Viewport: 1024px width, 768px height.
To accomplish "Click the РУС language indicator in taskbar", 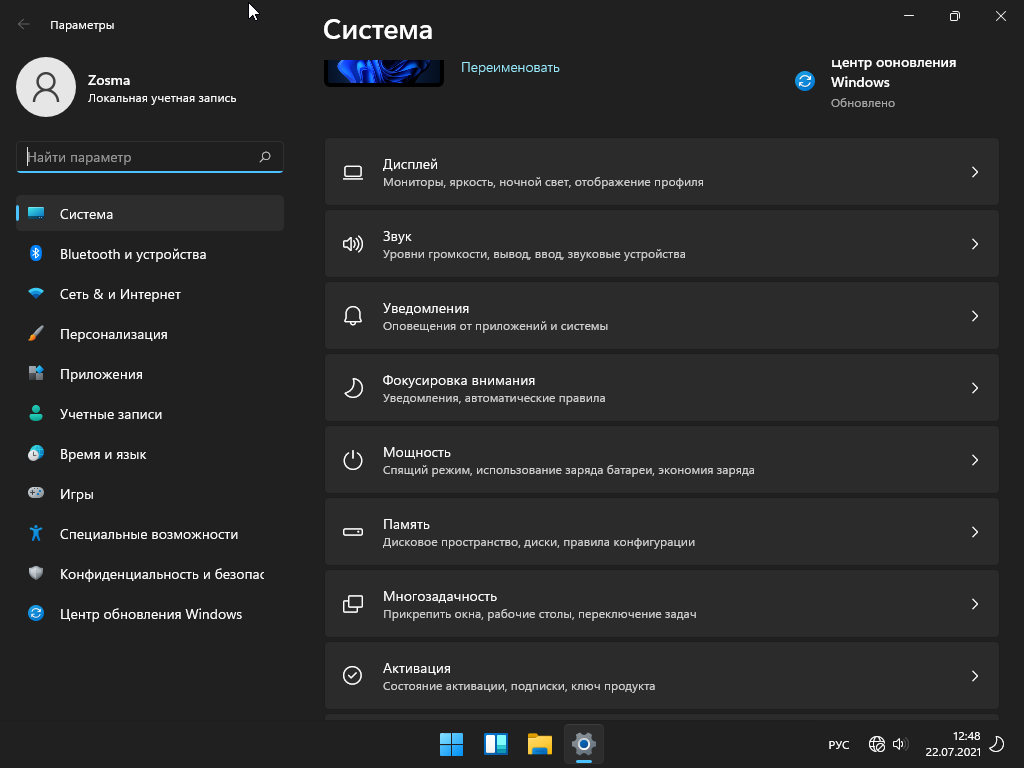I will [839, 745].
